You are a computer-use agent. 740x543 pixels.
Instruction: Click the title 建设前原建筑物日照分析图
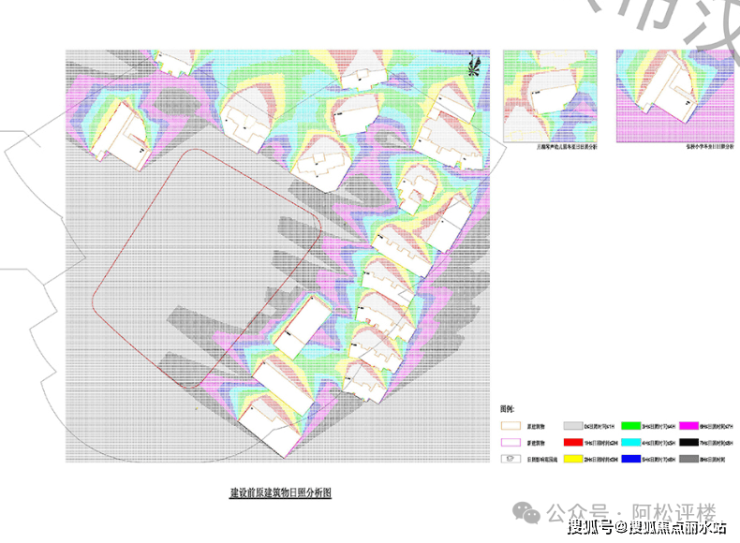click(x=279, y=493)
